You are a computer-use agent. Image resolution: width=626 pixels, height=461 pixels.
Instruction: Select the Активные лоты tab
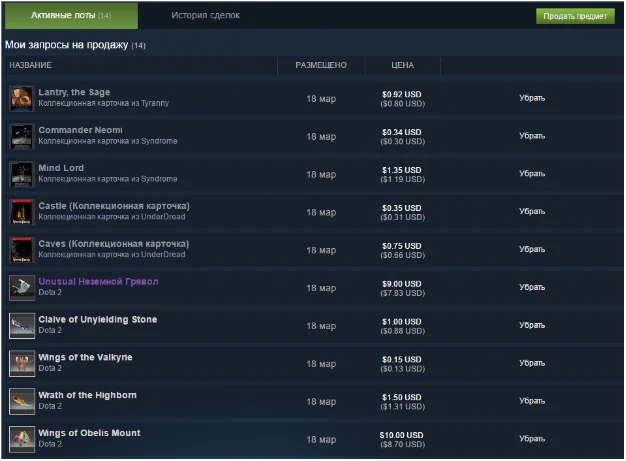pos(70,16)
